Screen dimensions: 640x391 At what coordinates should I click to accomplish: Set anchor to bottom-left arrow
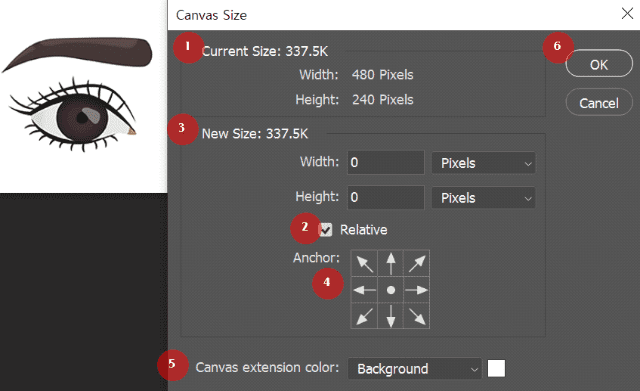click(x=364, y=316)
